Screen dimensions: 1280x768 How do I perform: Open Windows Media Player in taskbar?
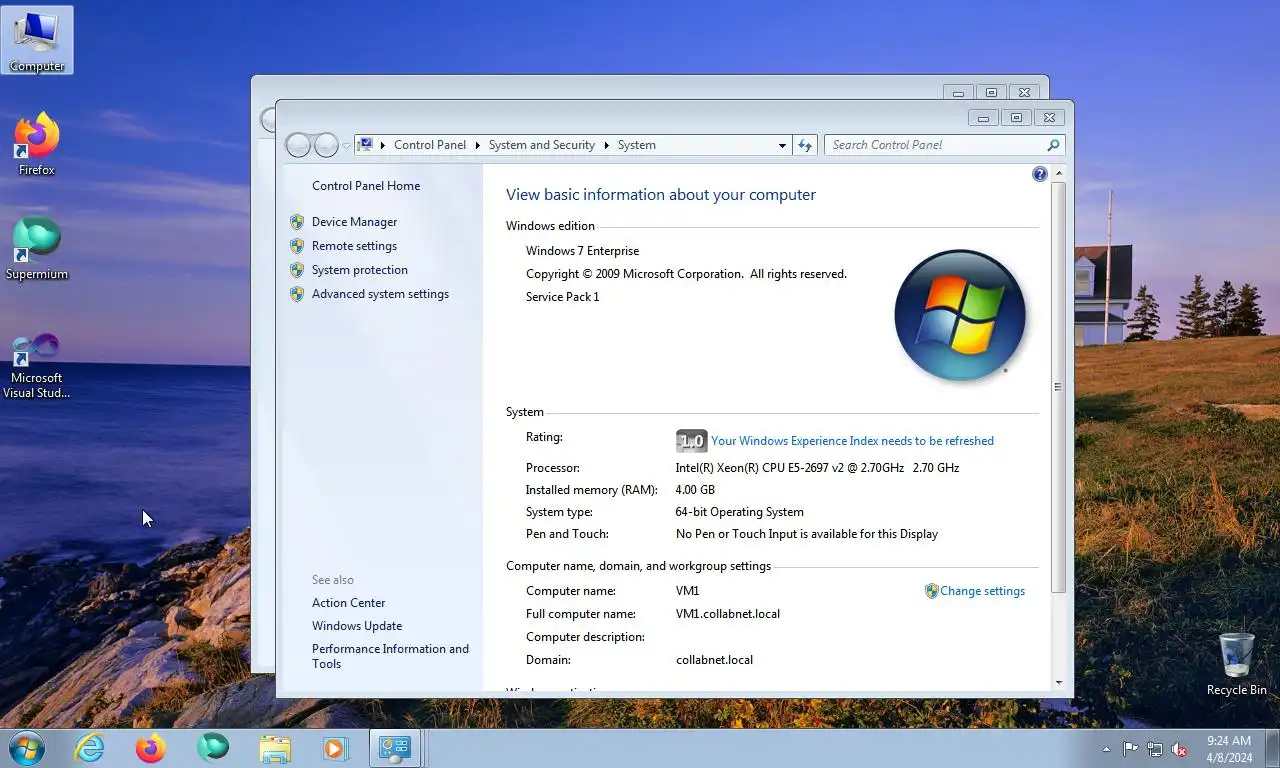[x=335, y=748]
